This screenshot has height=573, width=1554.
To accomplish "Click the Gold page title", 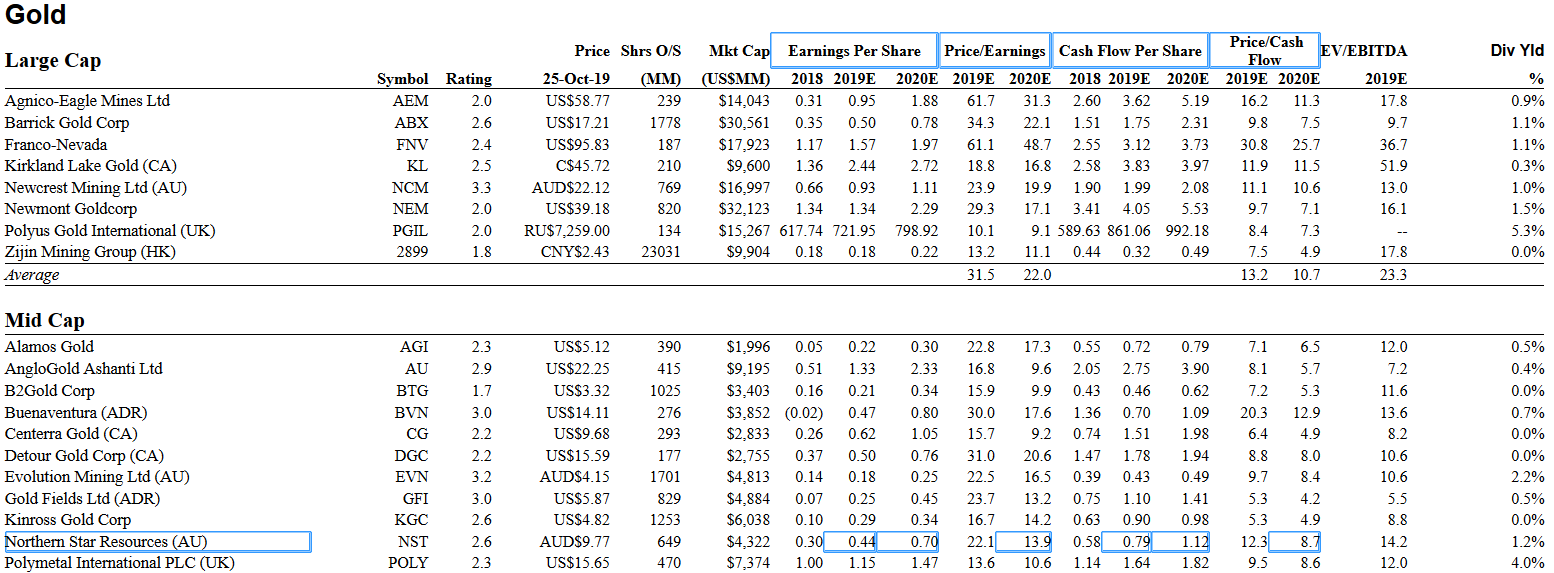I will click(36, 15).
